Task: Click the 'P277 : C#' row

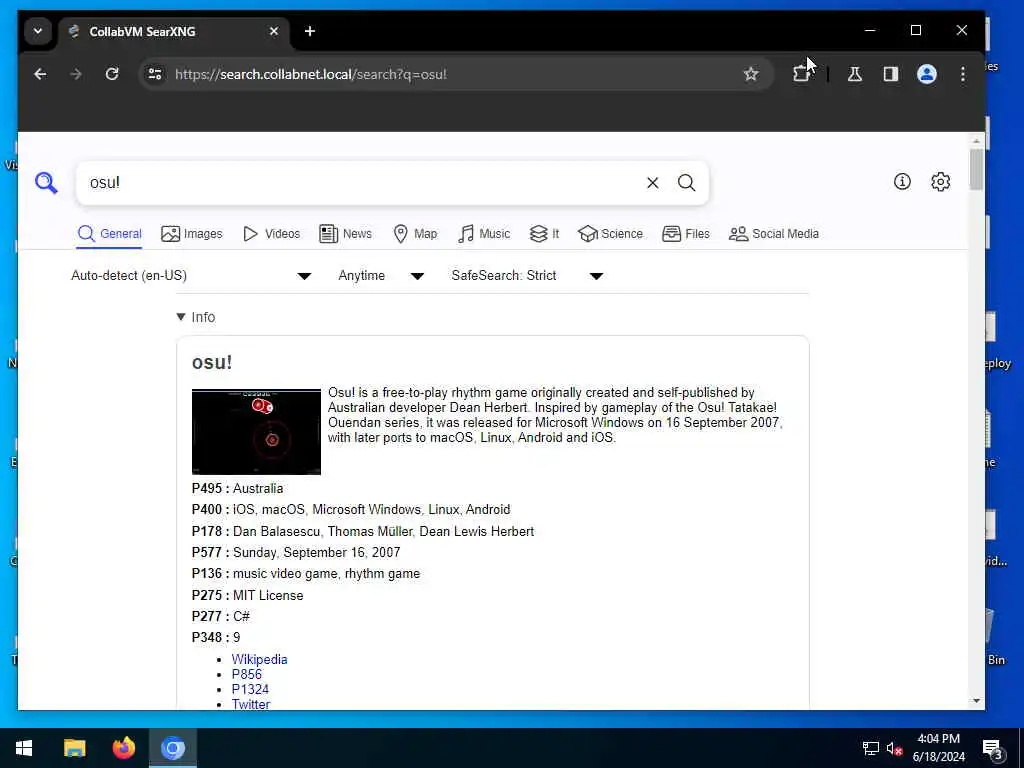Action: click(x=221, y=616)
